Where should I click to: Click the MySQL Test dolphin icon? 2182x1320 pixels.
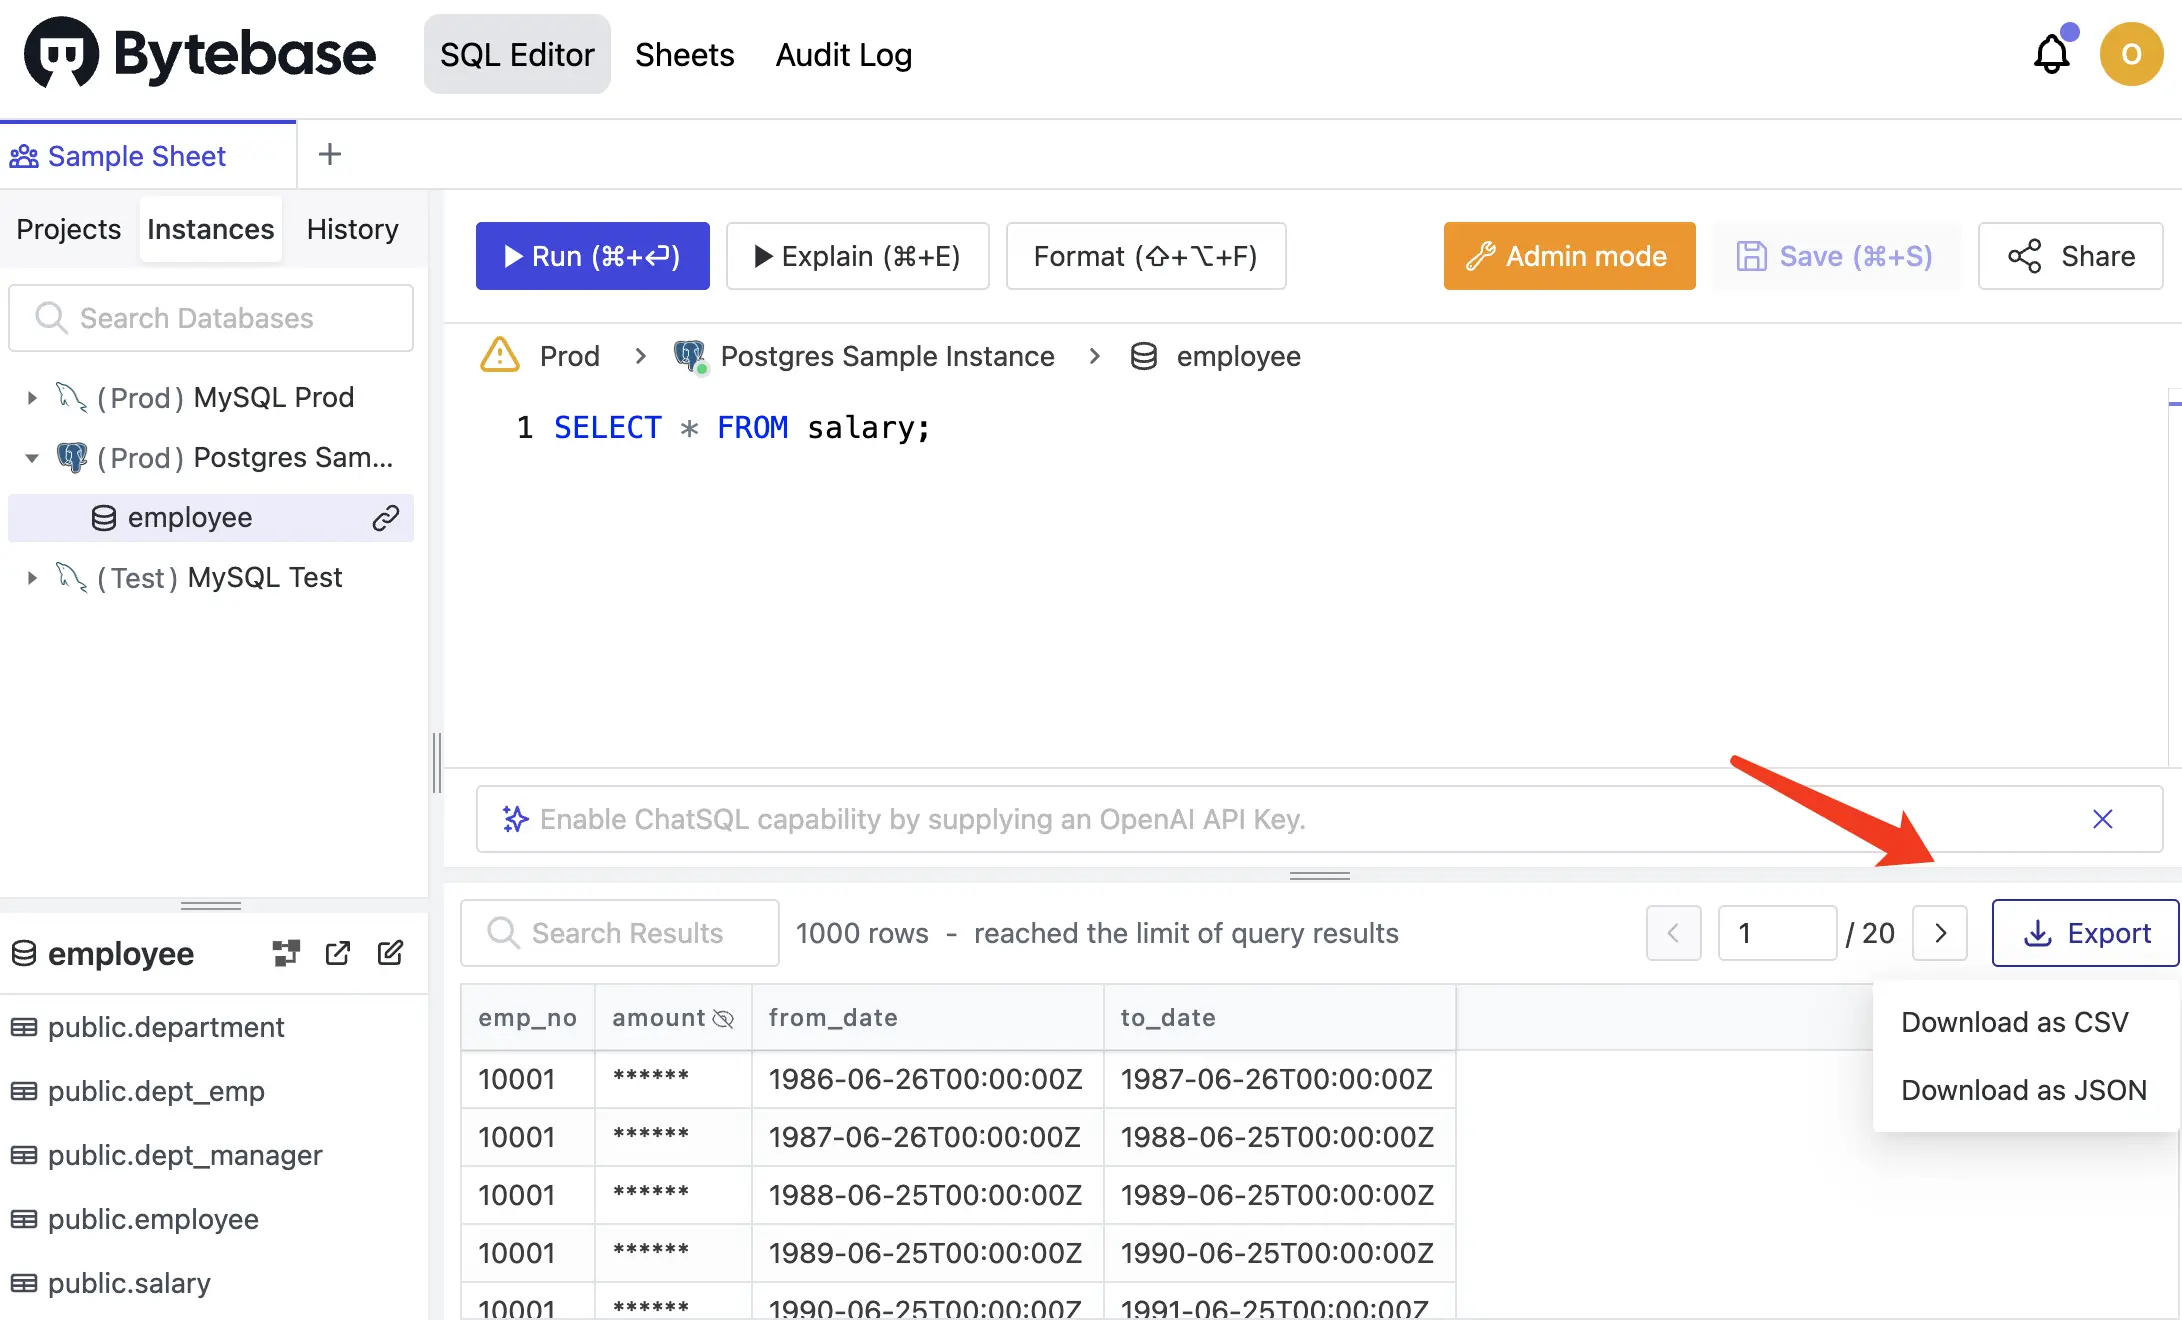tap(72, 577)
